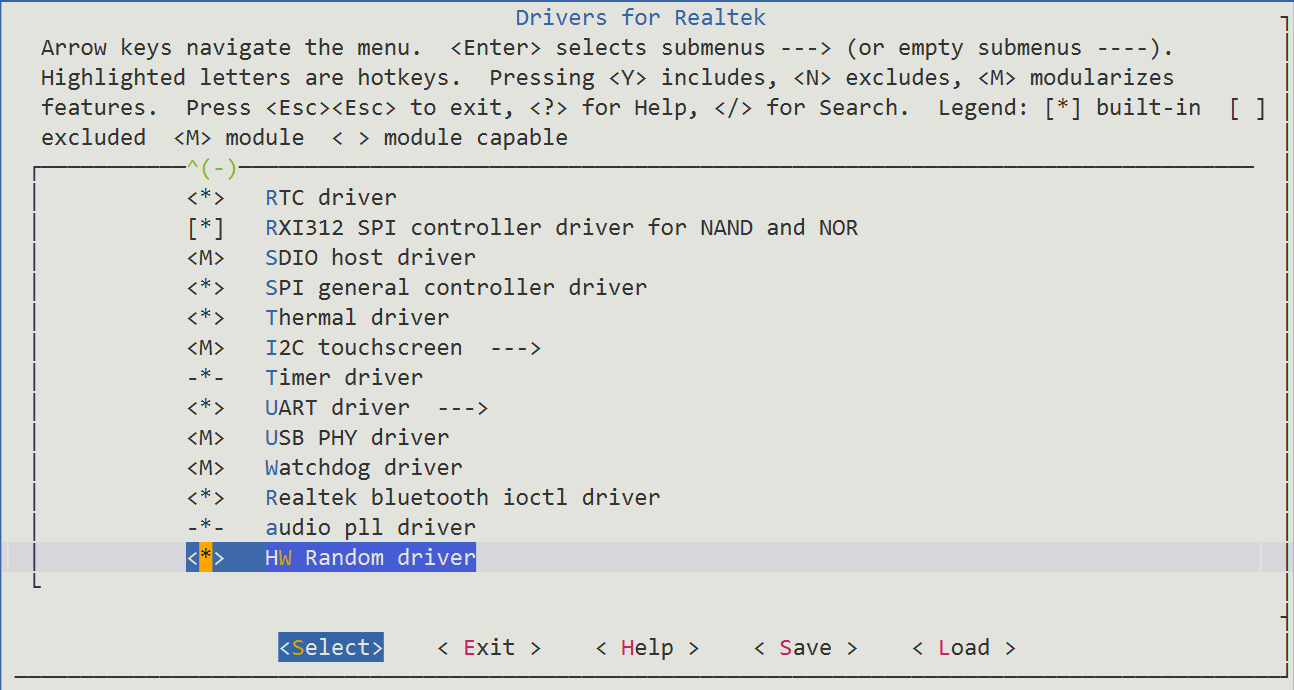Open Help from the bottom bar
This screenshot has height=690, width=1294.
click(647, 648)
